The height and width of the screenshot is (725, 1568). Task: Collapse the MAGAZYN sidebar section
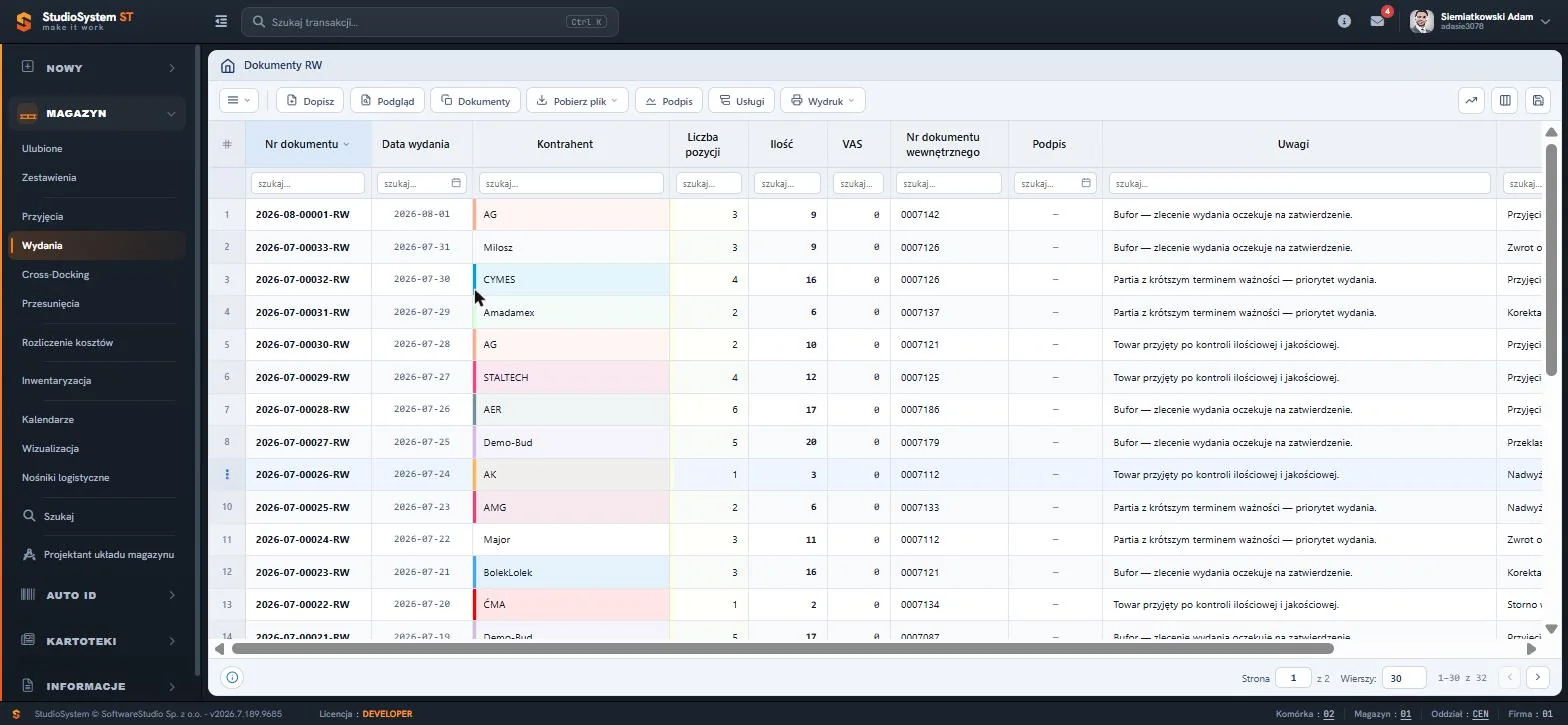coord(97,114)
